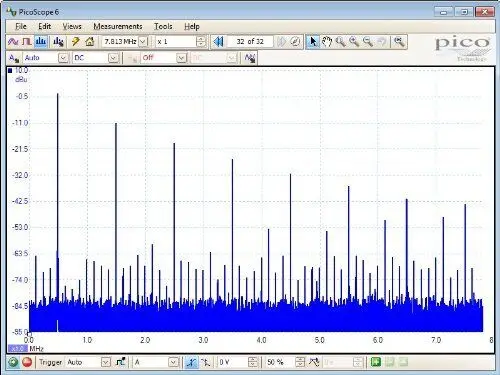
Task: Click the green Start capture button
Action: click(x=13, y=362)
